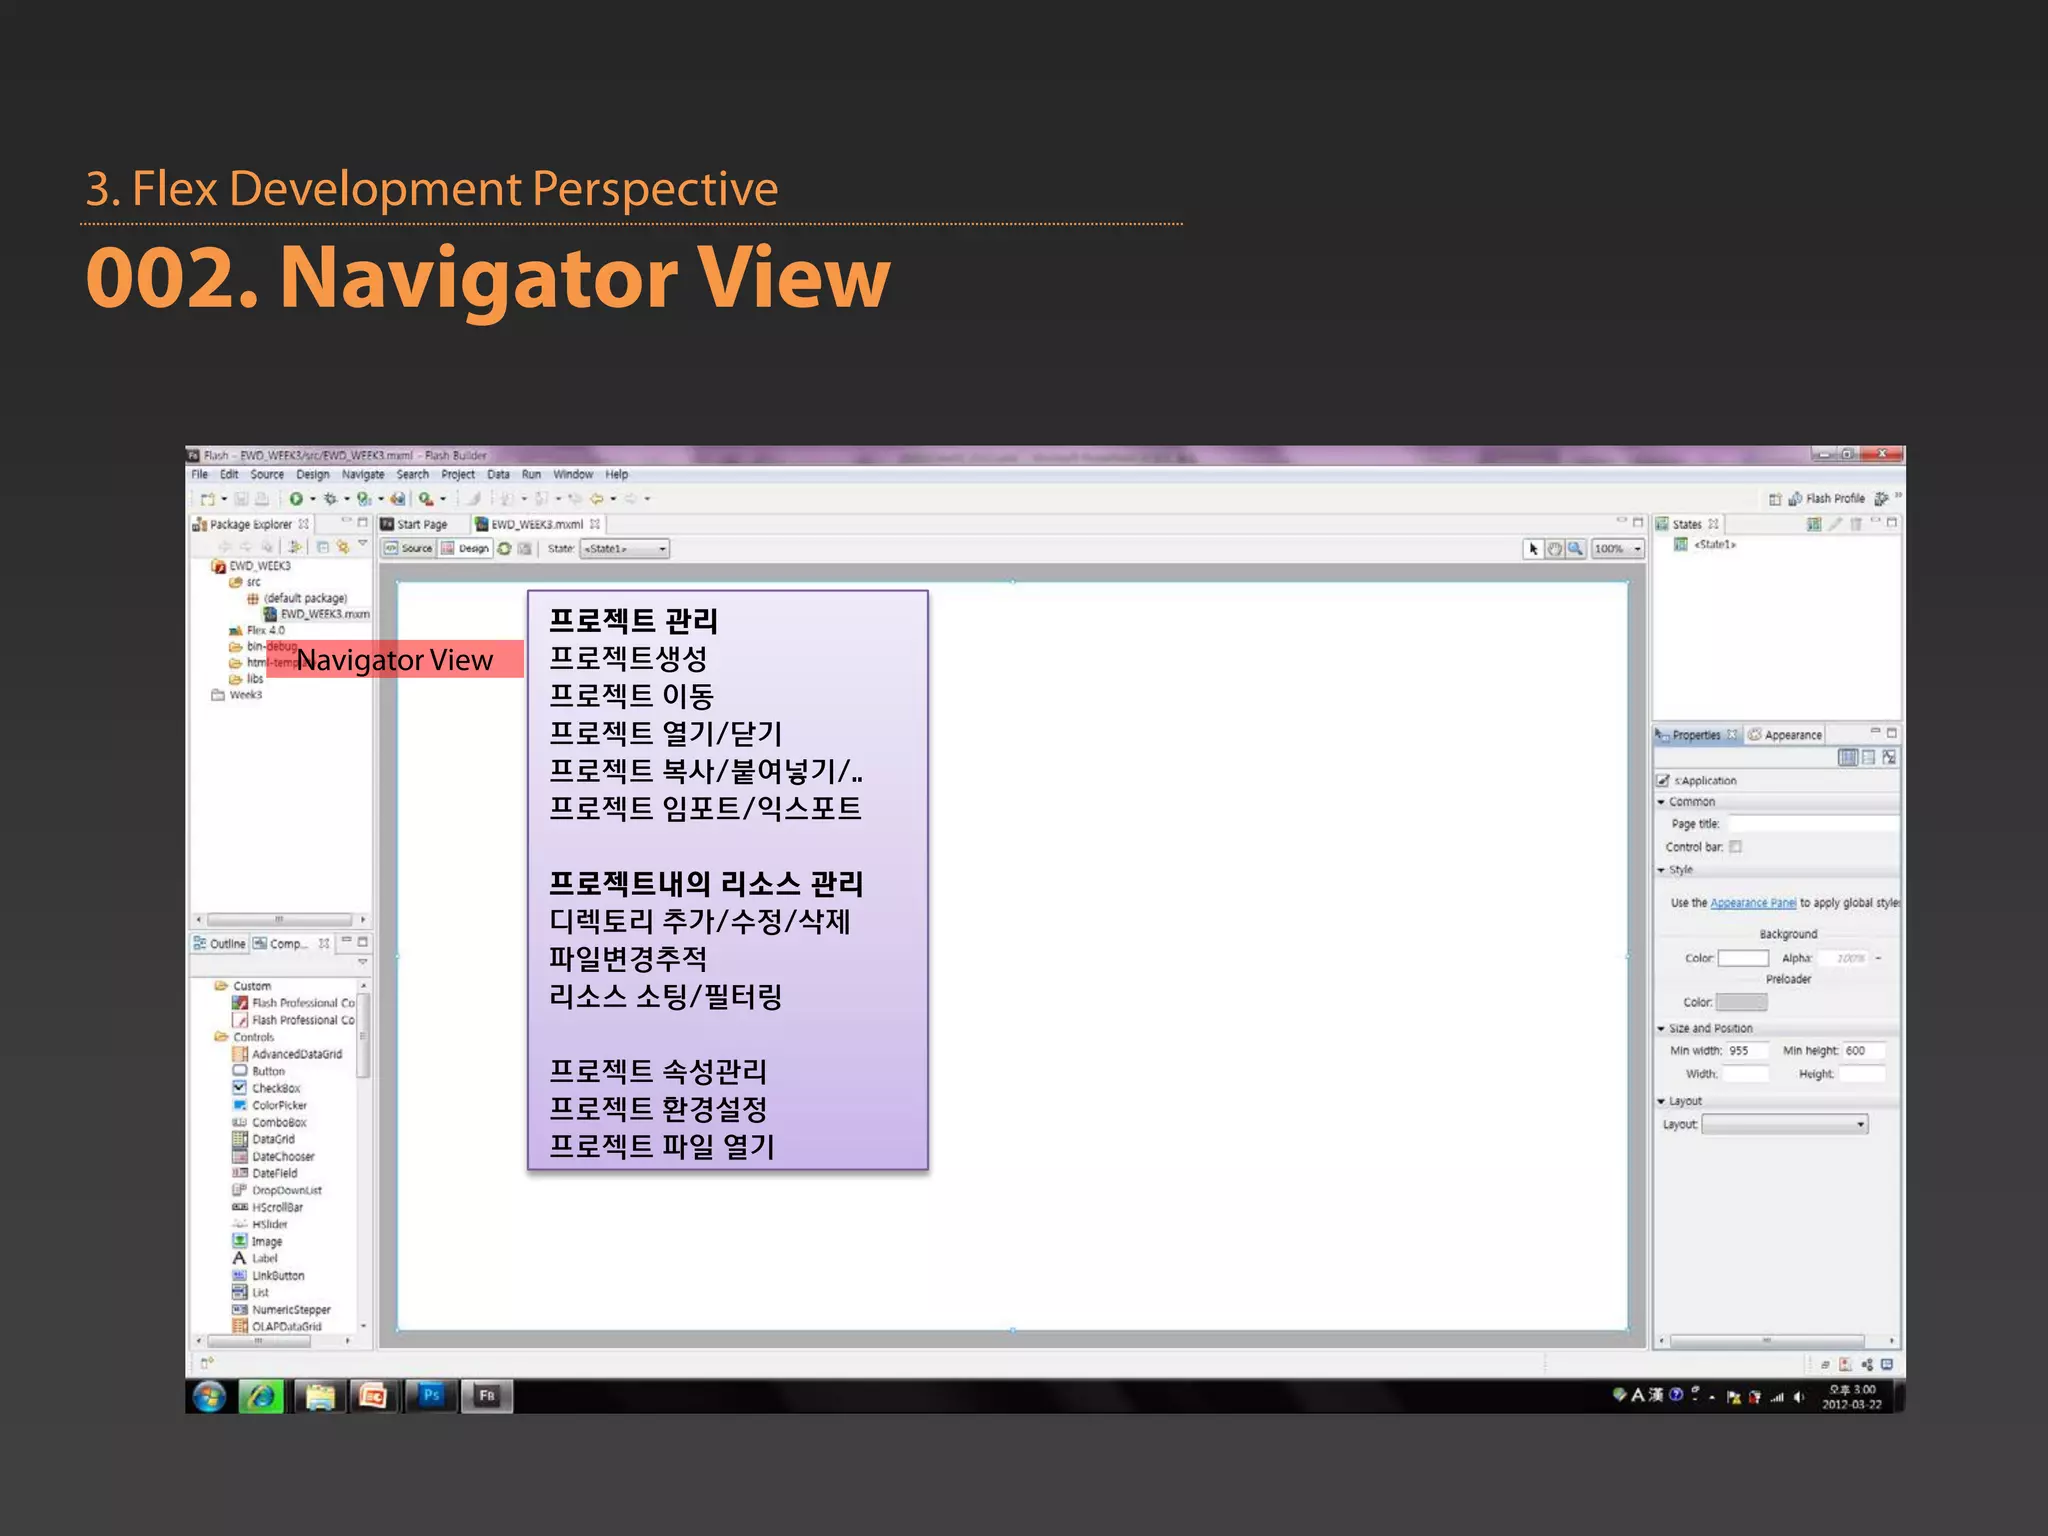Open Package Explorer view menu arrow
2048x1536 pixels.
coord(363,545)
